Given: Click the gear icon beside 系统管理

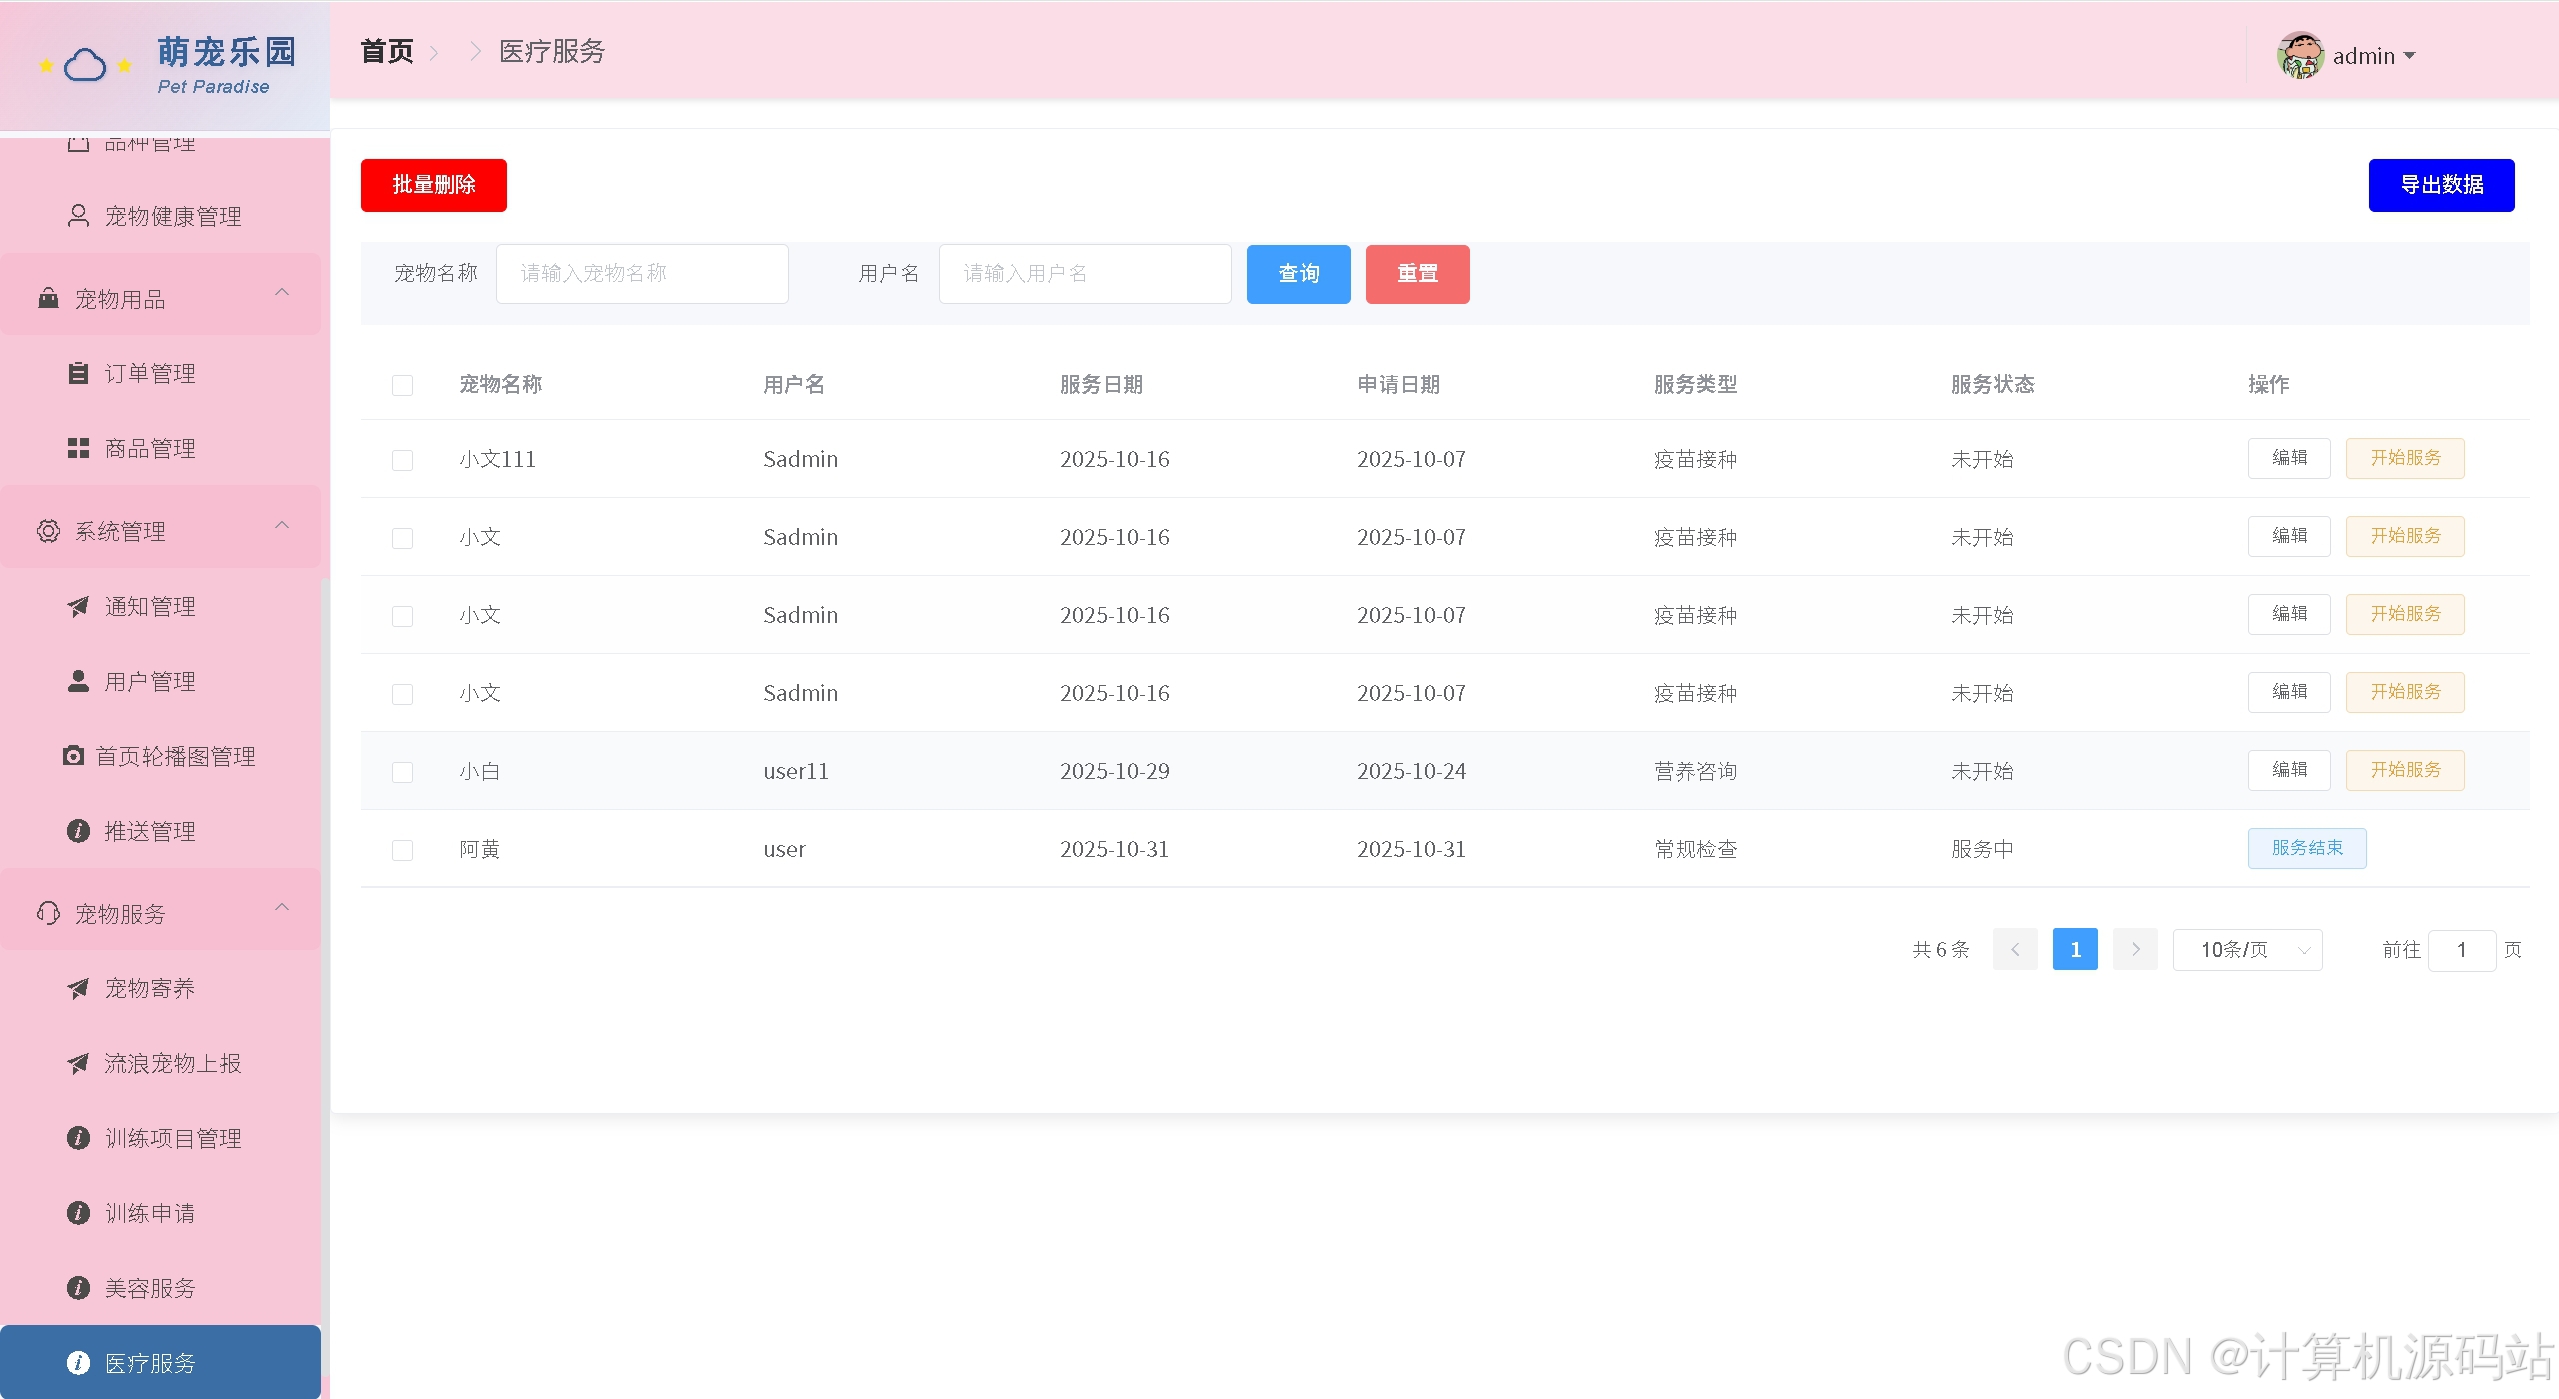Looking at the screenshot, I should 48,531.
